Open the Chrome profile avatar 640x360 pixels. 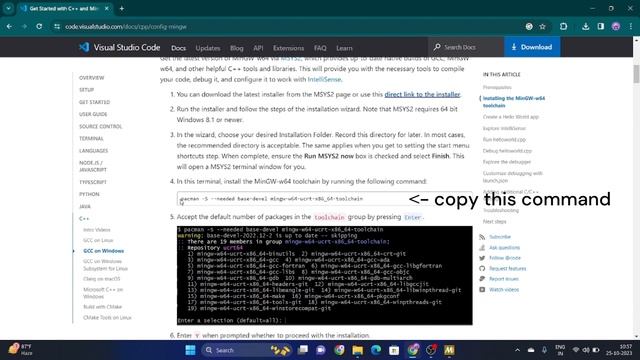coord(616,27)
